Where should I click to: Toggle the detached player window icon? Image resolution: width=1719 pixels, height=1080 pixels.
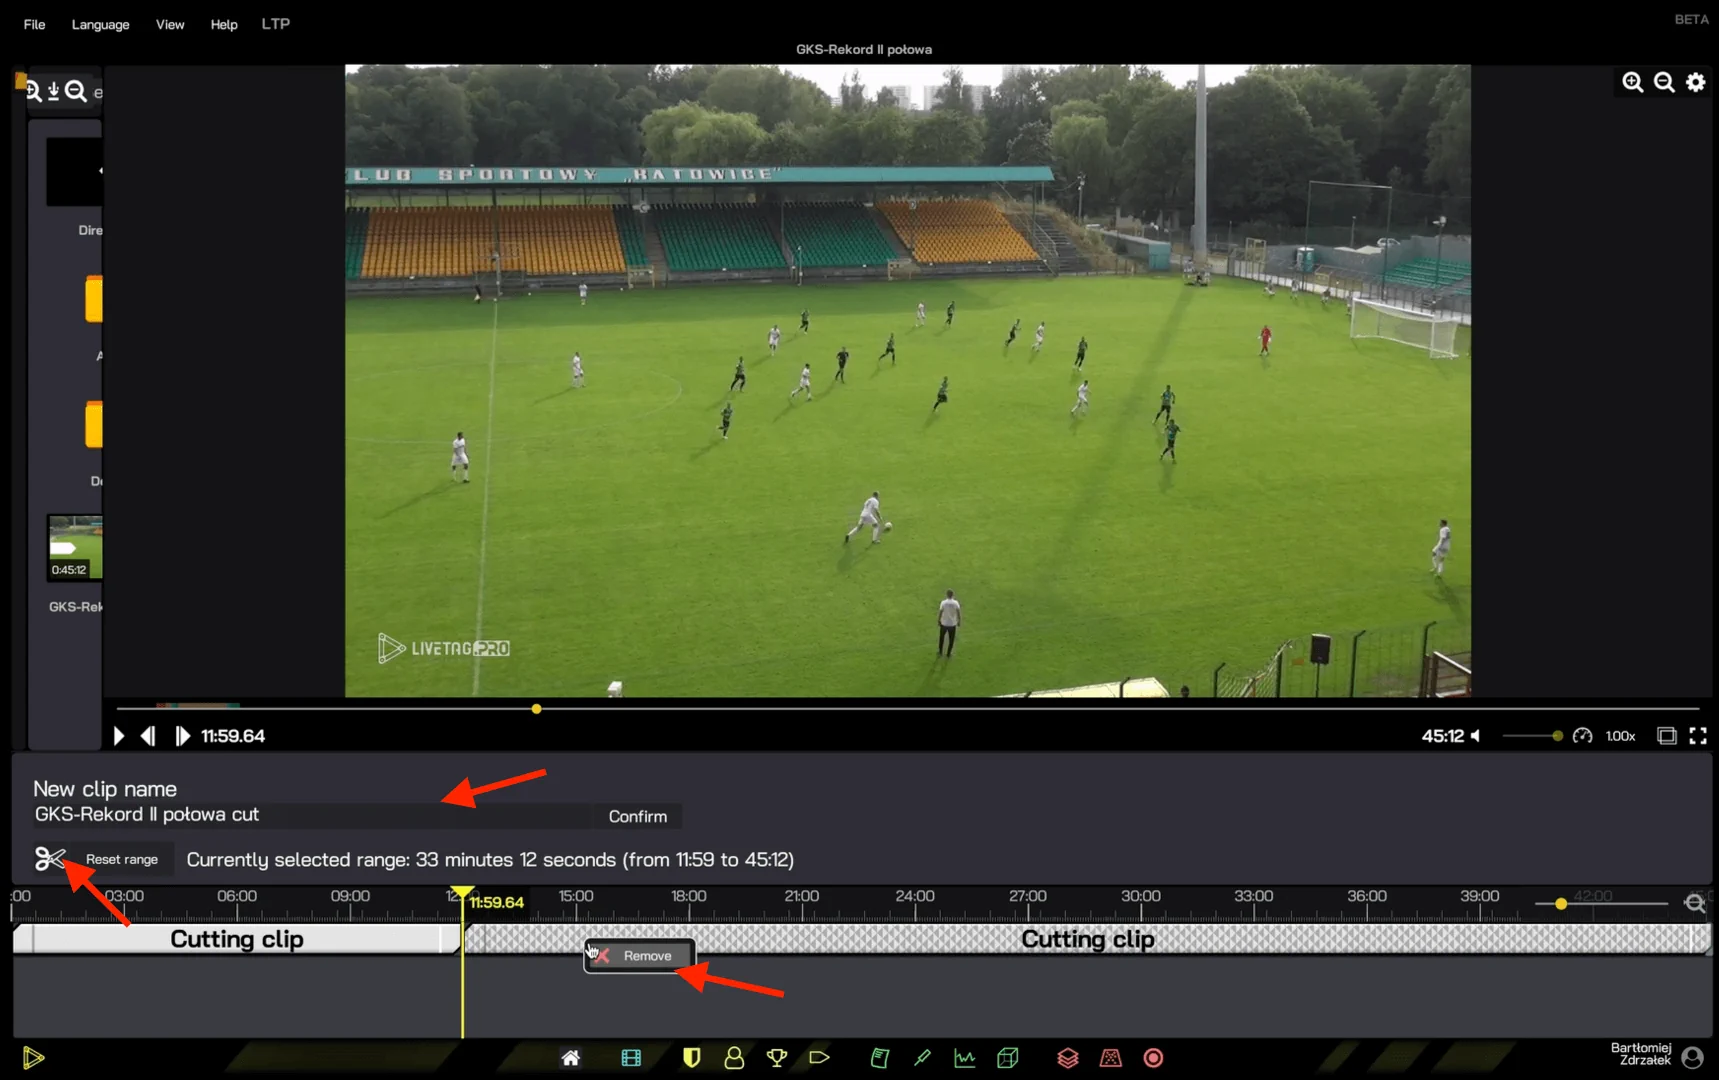coord(1666,736)
